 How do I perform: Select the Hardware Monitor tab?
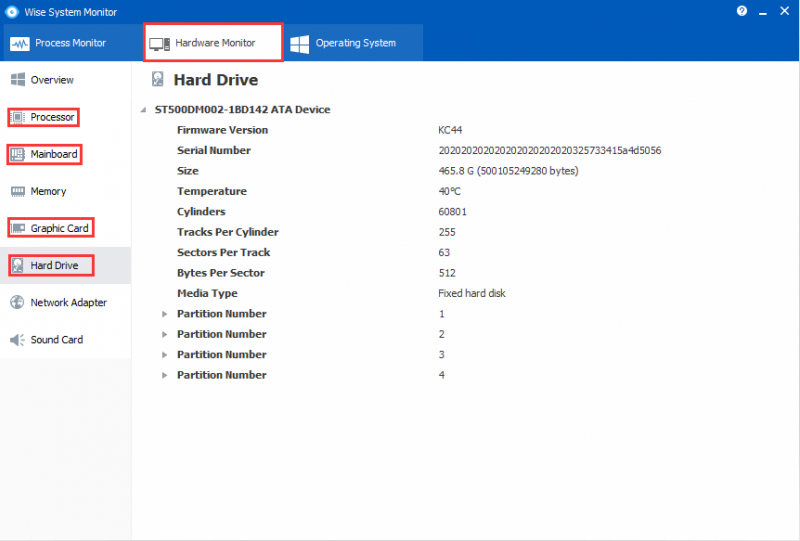tap(213, 43)
